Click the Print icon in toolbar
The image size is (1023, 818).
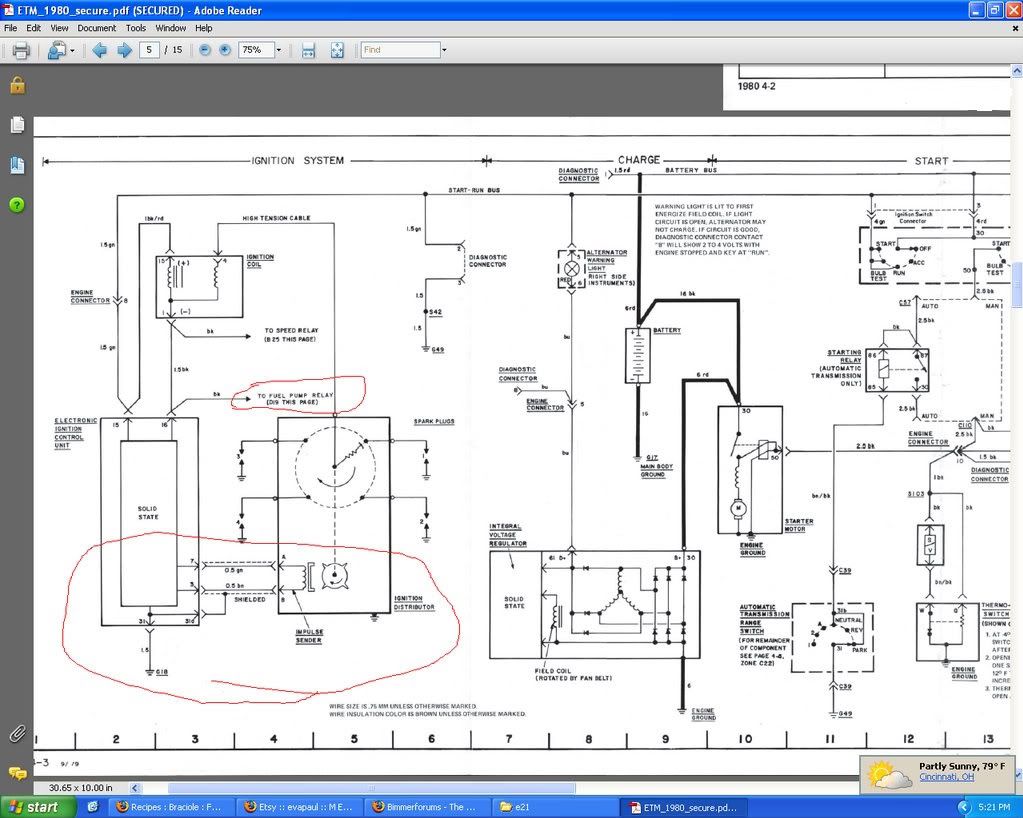point(21,50)
